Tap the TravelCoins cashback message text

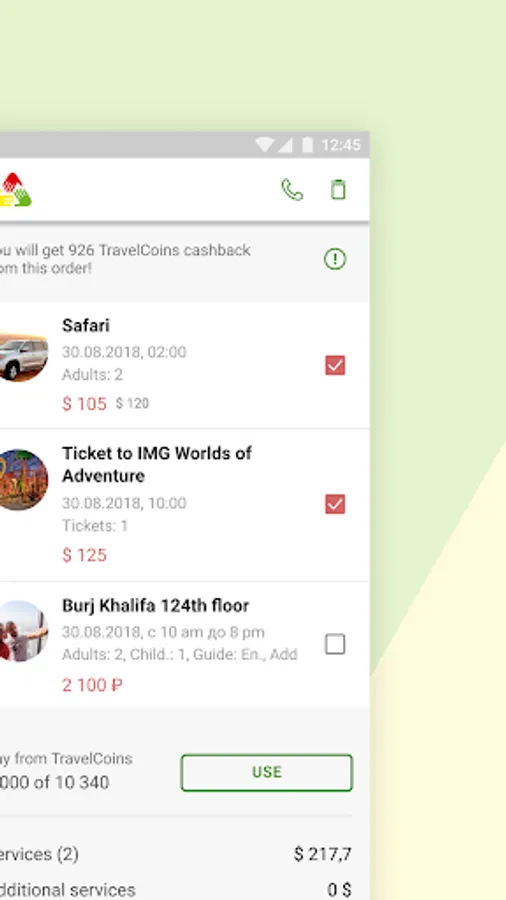click(125, 259)
